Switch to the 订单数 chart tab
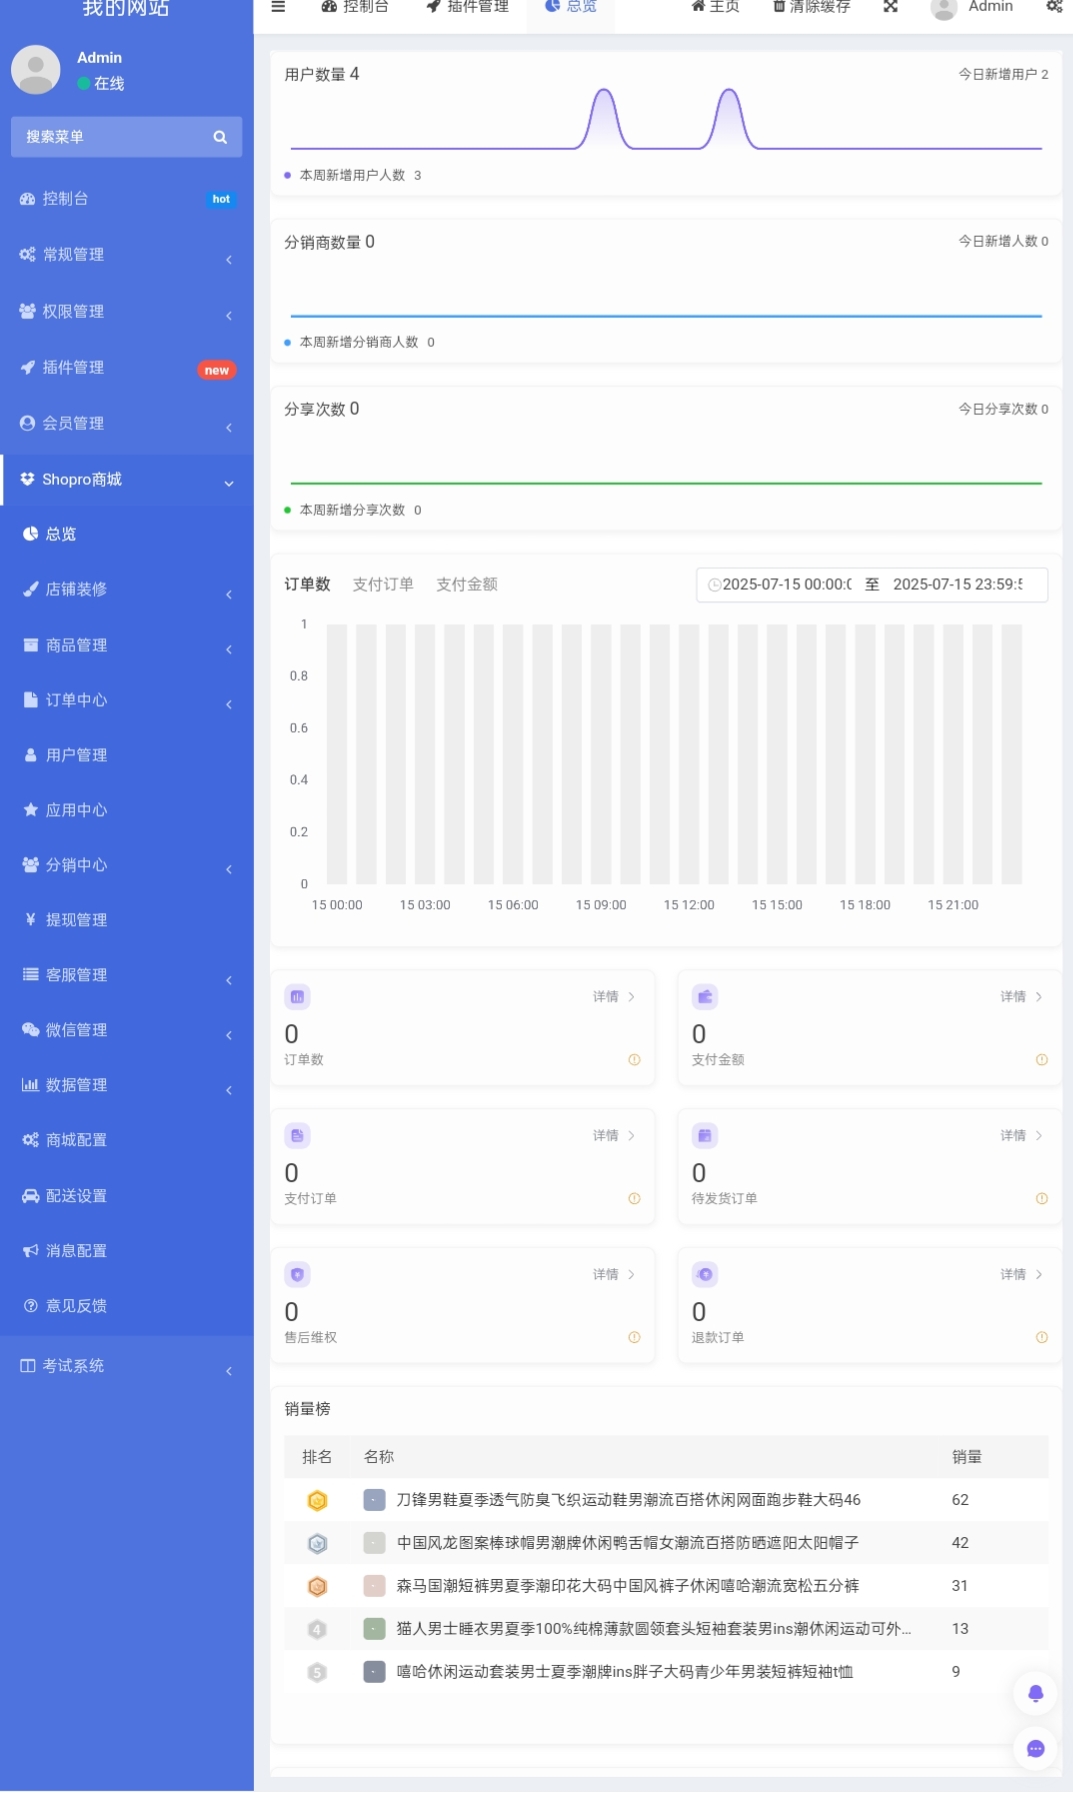This screenshot has height=1793, width=1073. coord(307,585)
